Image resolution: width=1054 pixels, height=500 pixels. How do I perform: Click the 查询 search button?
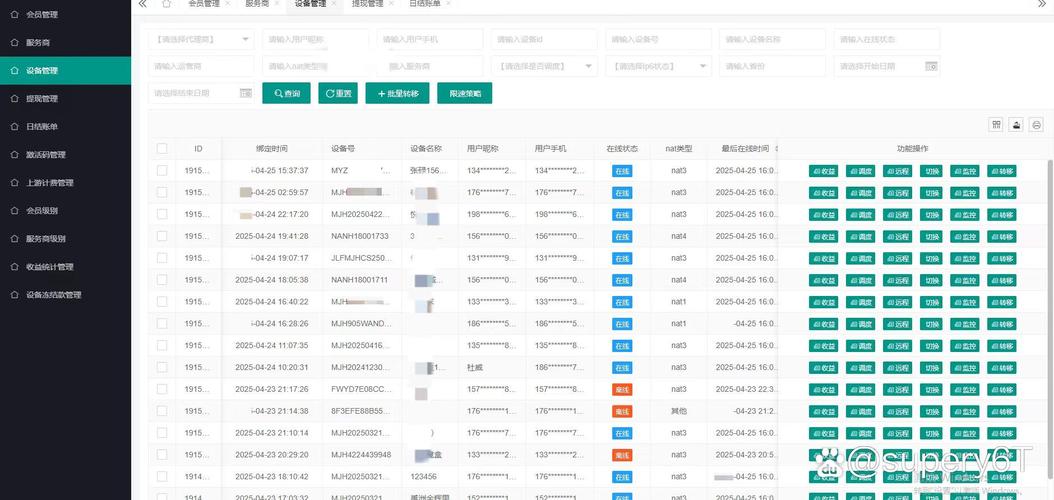pos(286,93)
